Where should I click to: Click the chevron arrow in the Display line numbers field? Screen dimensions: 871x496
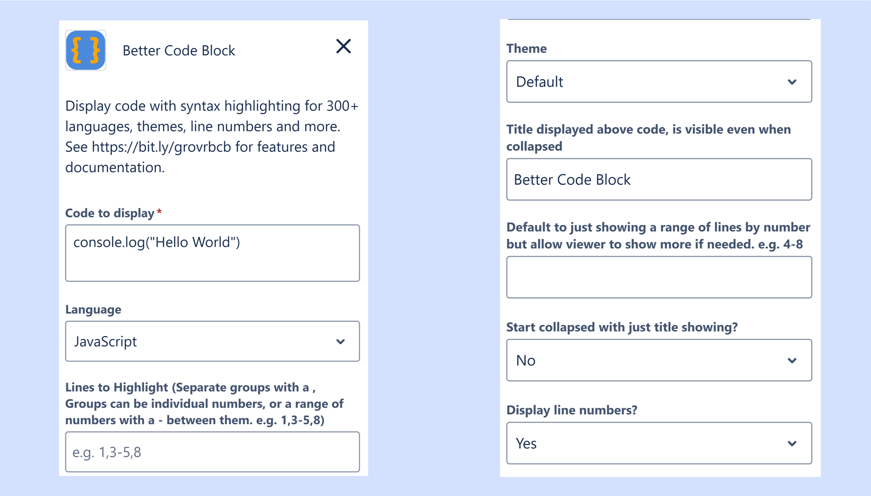click(x=792, y=444)
